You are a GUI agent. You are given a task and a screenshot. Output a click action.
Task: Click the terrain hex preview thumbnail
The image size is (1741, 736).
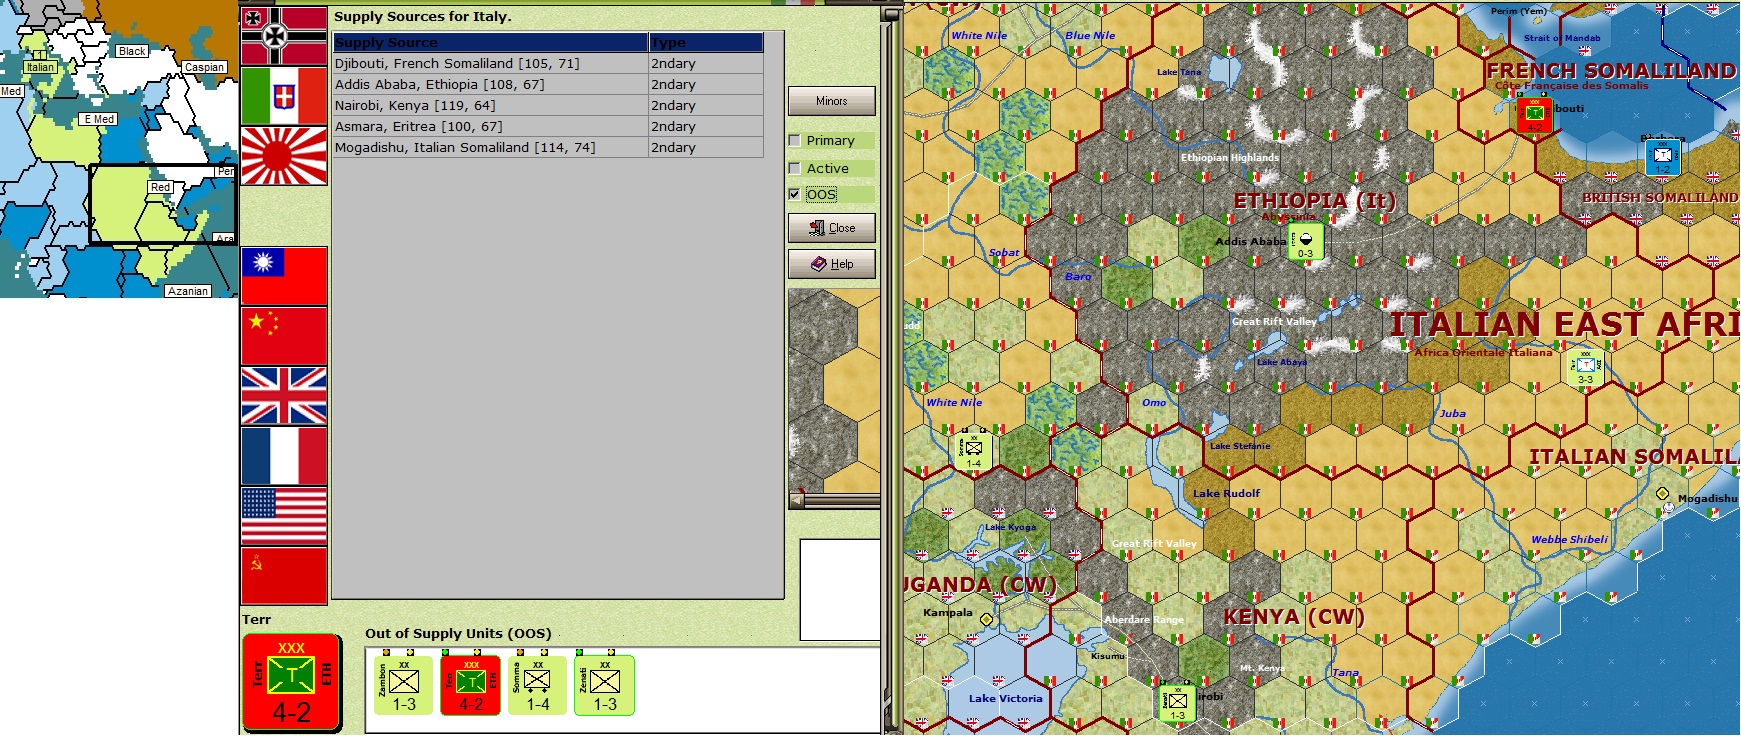click(834, 390)
